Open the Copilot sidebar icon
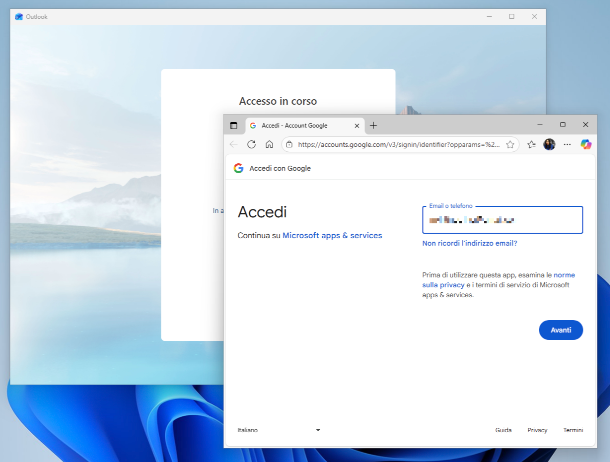The width and height of the screenshot is (610, 462). 586,144
